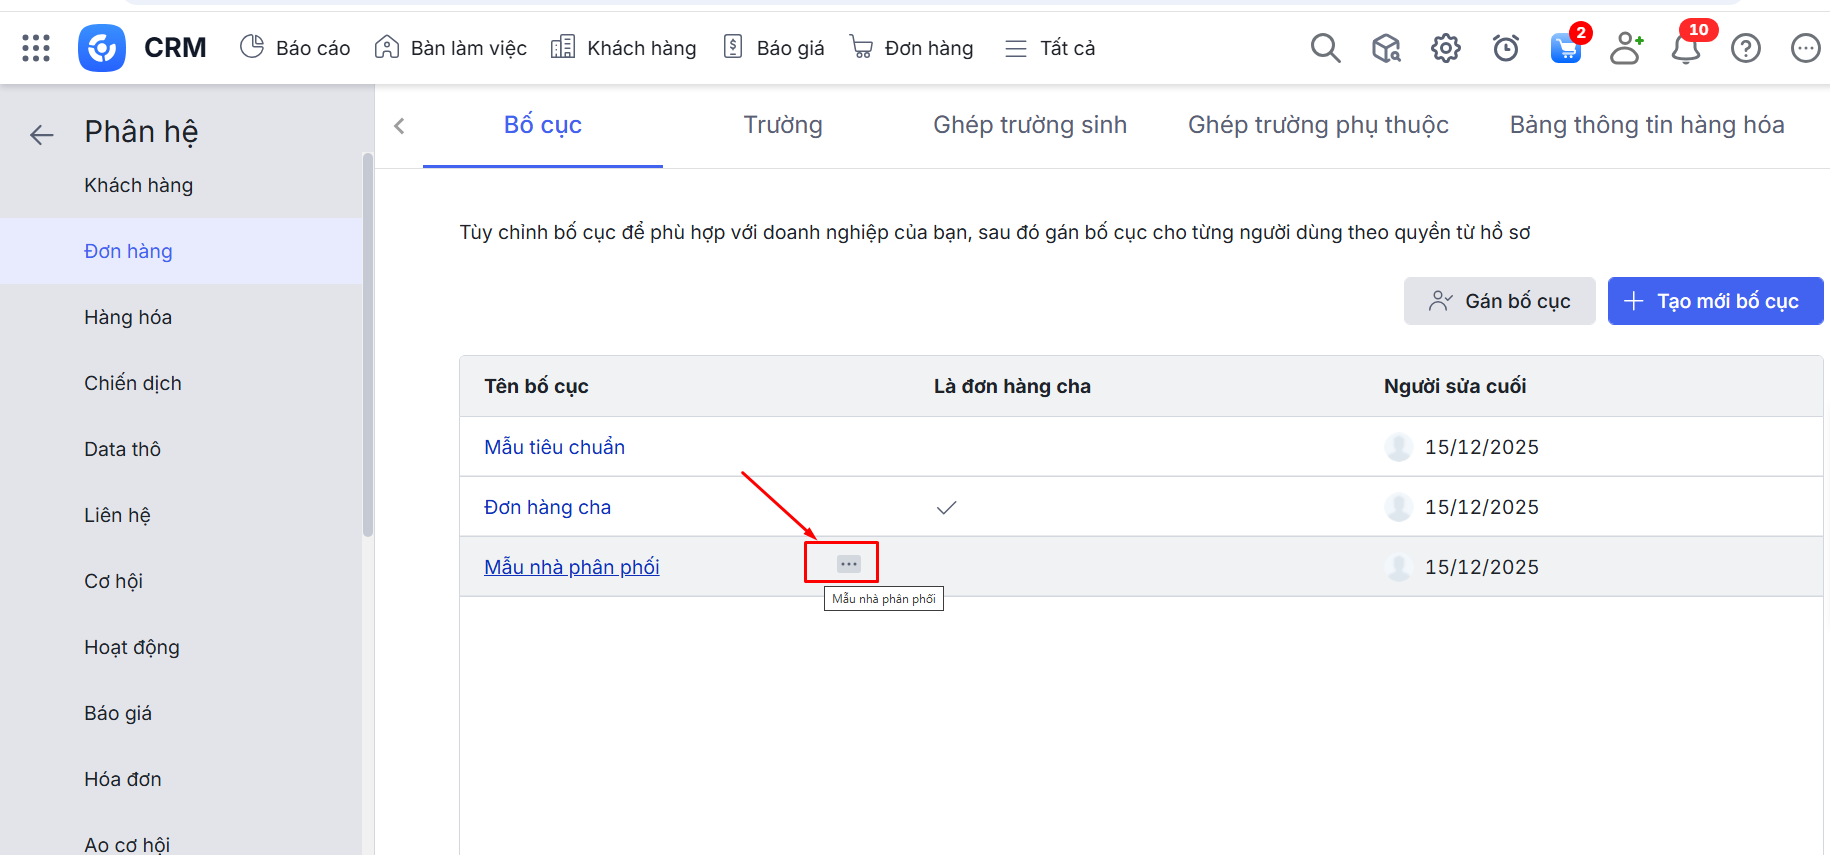Open Báo cáo in the top menu
This screenshot has height=855, width=1830.
click(x=295, y=48)
